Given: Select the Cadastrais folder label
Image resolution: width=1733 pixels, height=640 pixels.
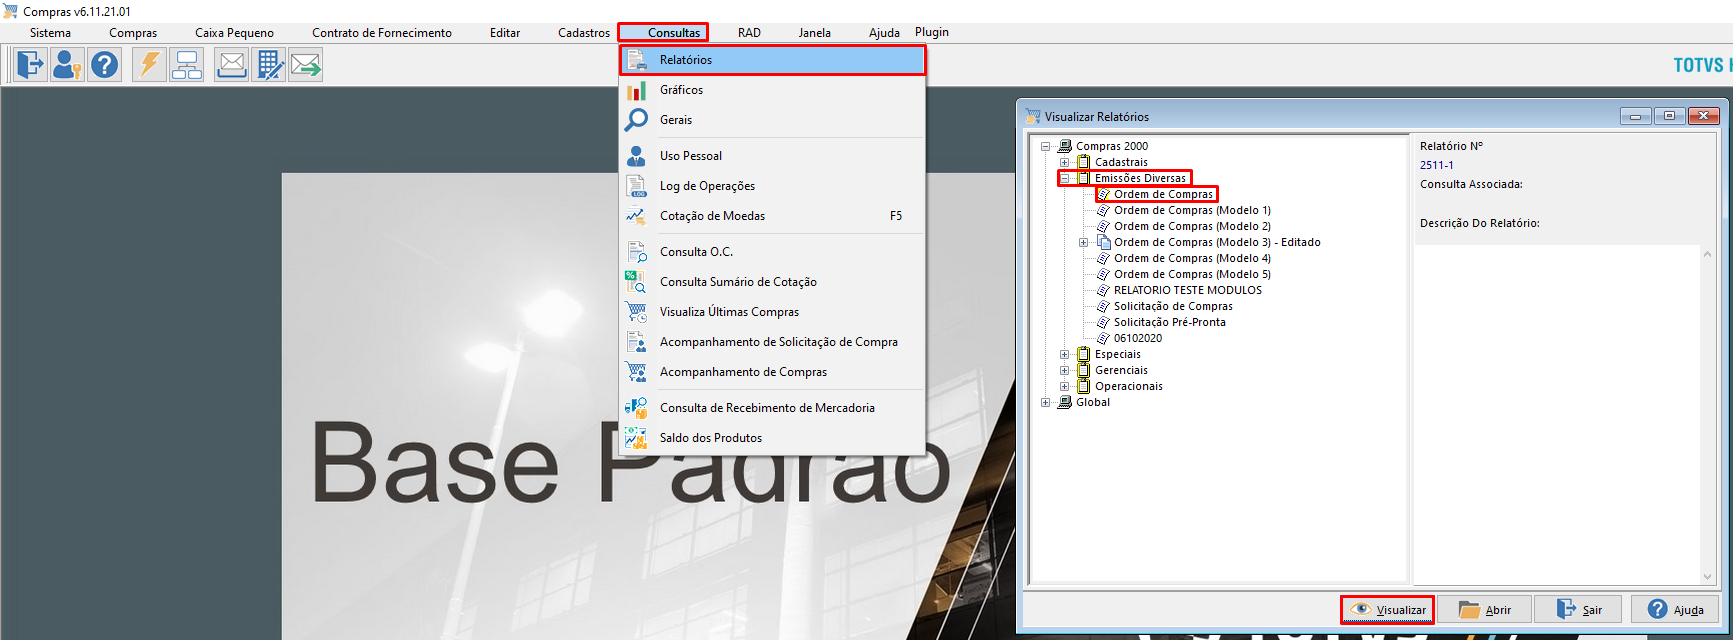Looking at the screenshot, I should [x=1121, y=162].
